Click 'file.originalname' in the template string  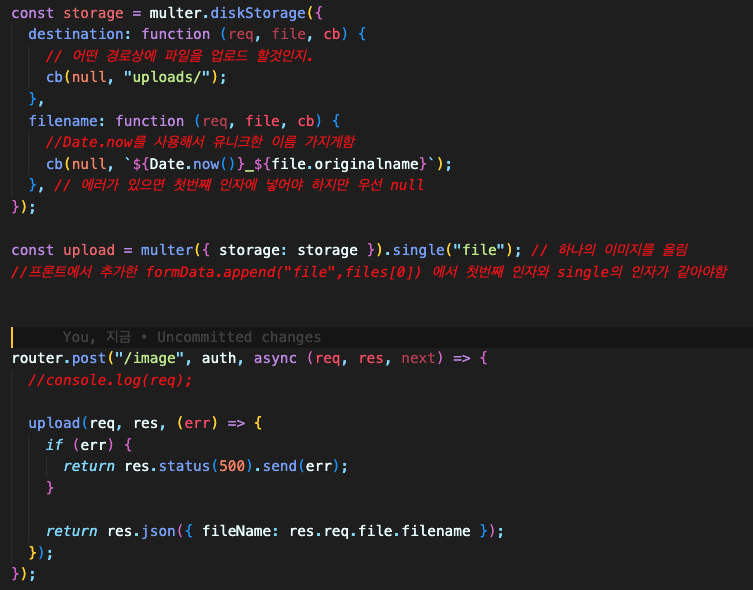[345, 164]
